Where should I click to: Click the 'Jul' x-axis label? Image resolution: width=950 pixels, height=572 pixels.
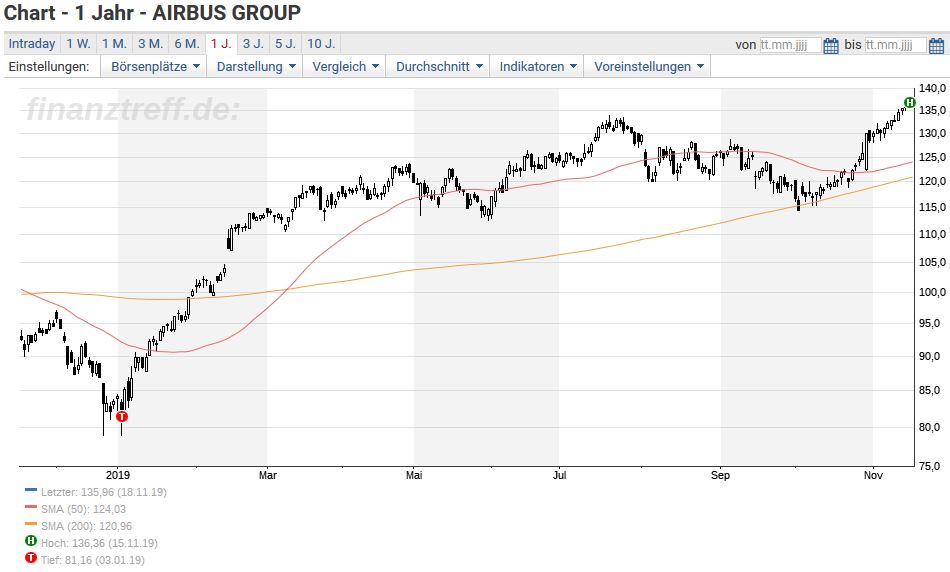559,475
